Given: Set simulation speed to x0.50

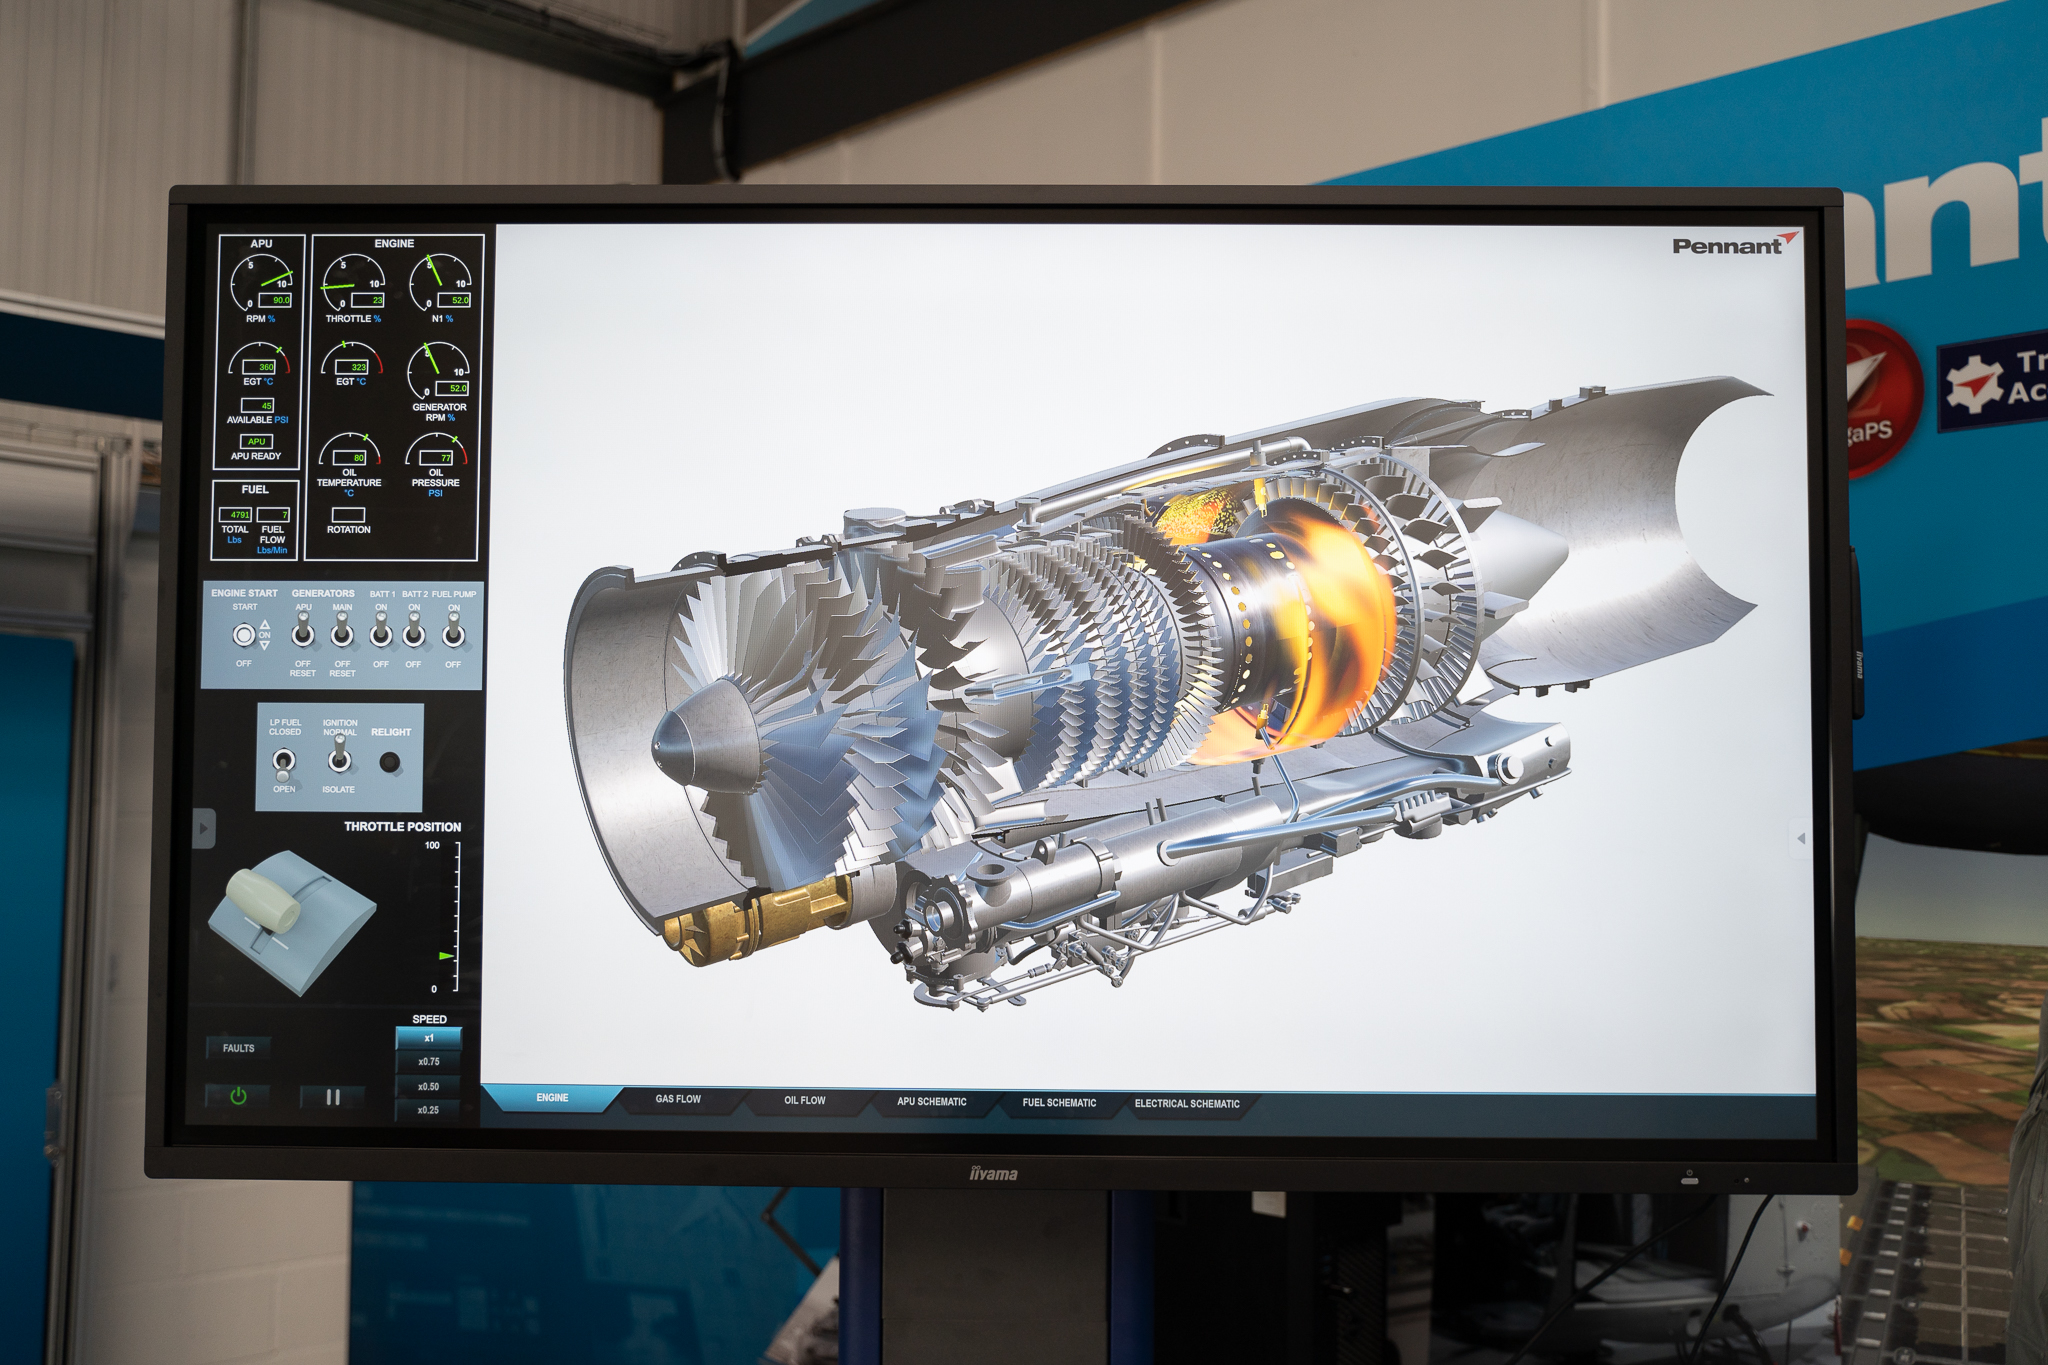Looking at the screenshot, I should point(428,1086).
